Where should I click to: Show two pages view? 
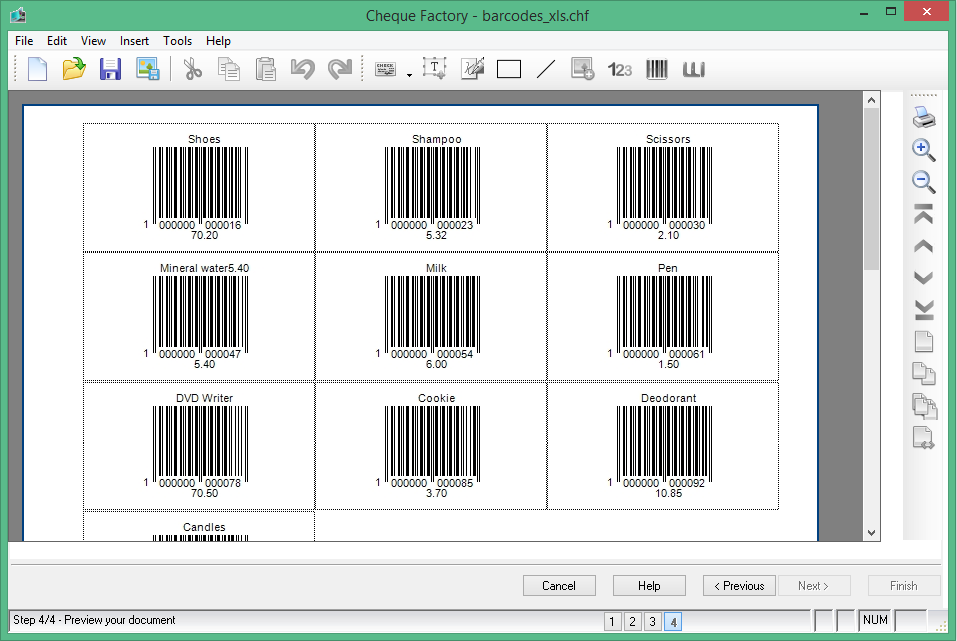pos(923,374)
